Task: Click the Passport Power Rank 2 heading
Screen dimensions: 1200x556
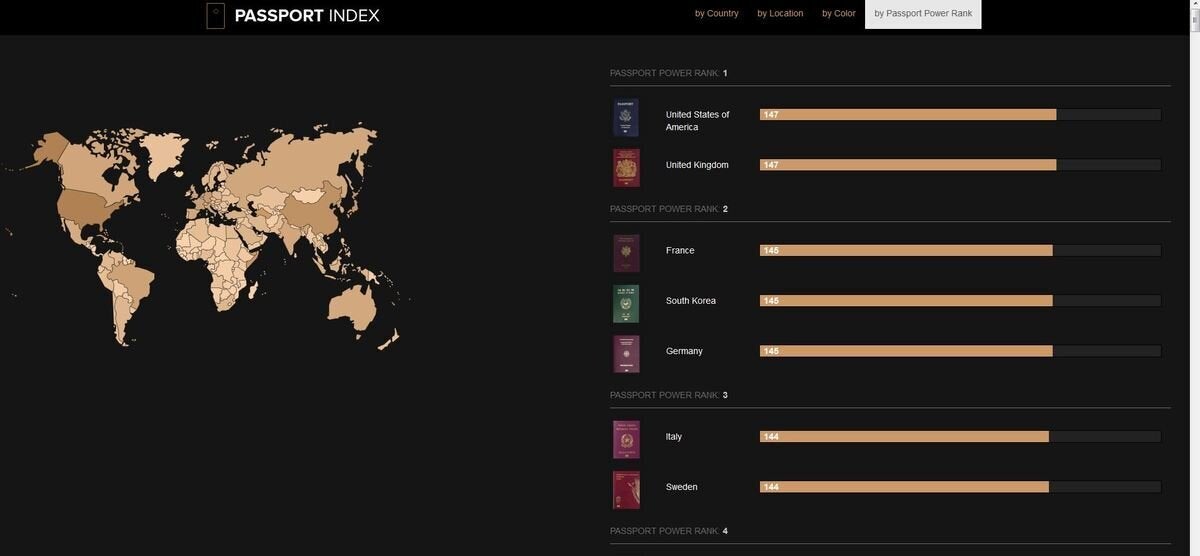Action: click(669, 209)
